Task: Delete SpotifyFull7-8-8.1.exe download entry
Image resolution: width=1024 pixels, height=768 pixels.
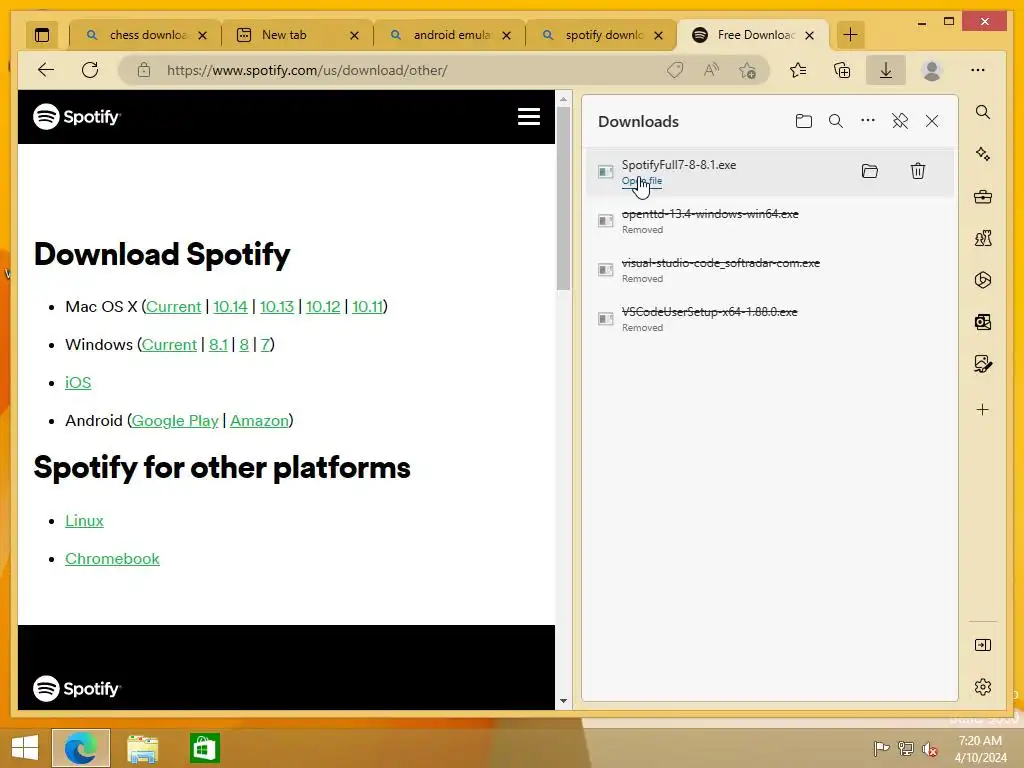Action: click(x=918, y=171)
